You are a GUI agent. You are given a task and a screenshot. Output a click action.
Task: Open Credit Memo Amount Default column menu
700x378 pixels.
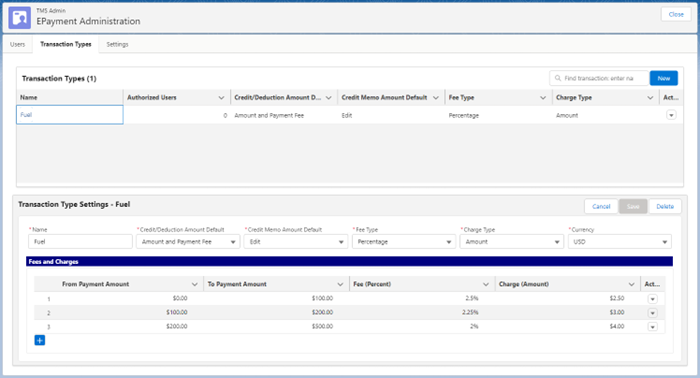pyautogui.click(x=436, y=98)
